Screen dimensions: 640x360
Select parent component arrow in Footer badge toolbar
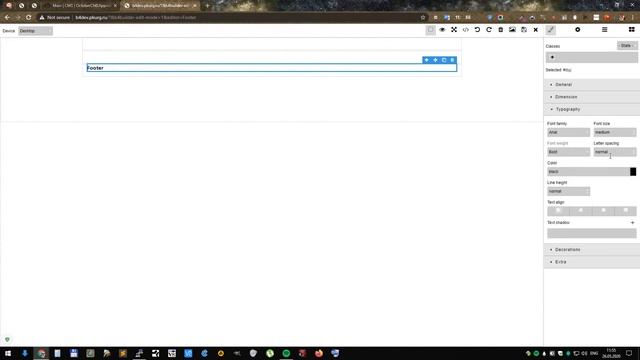point(427,60)
